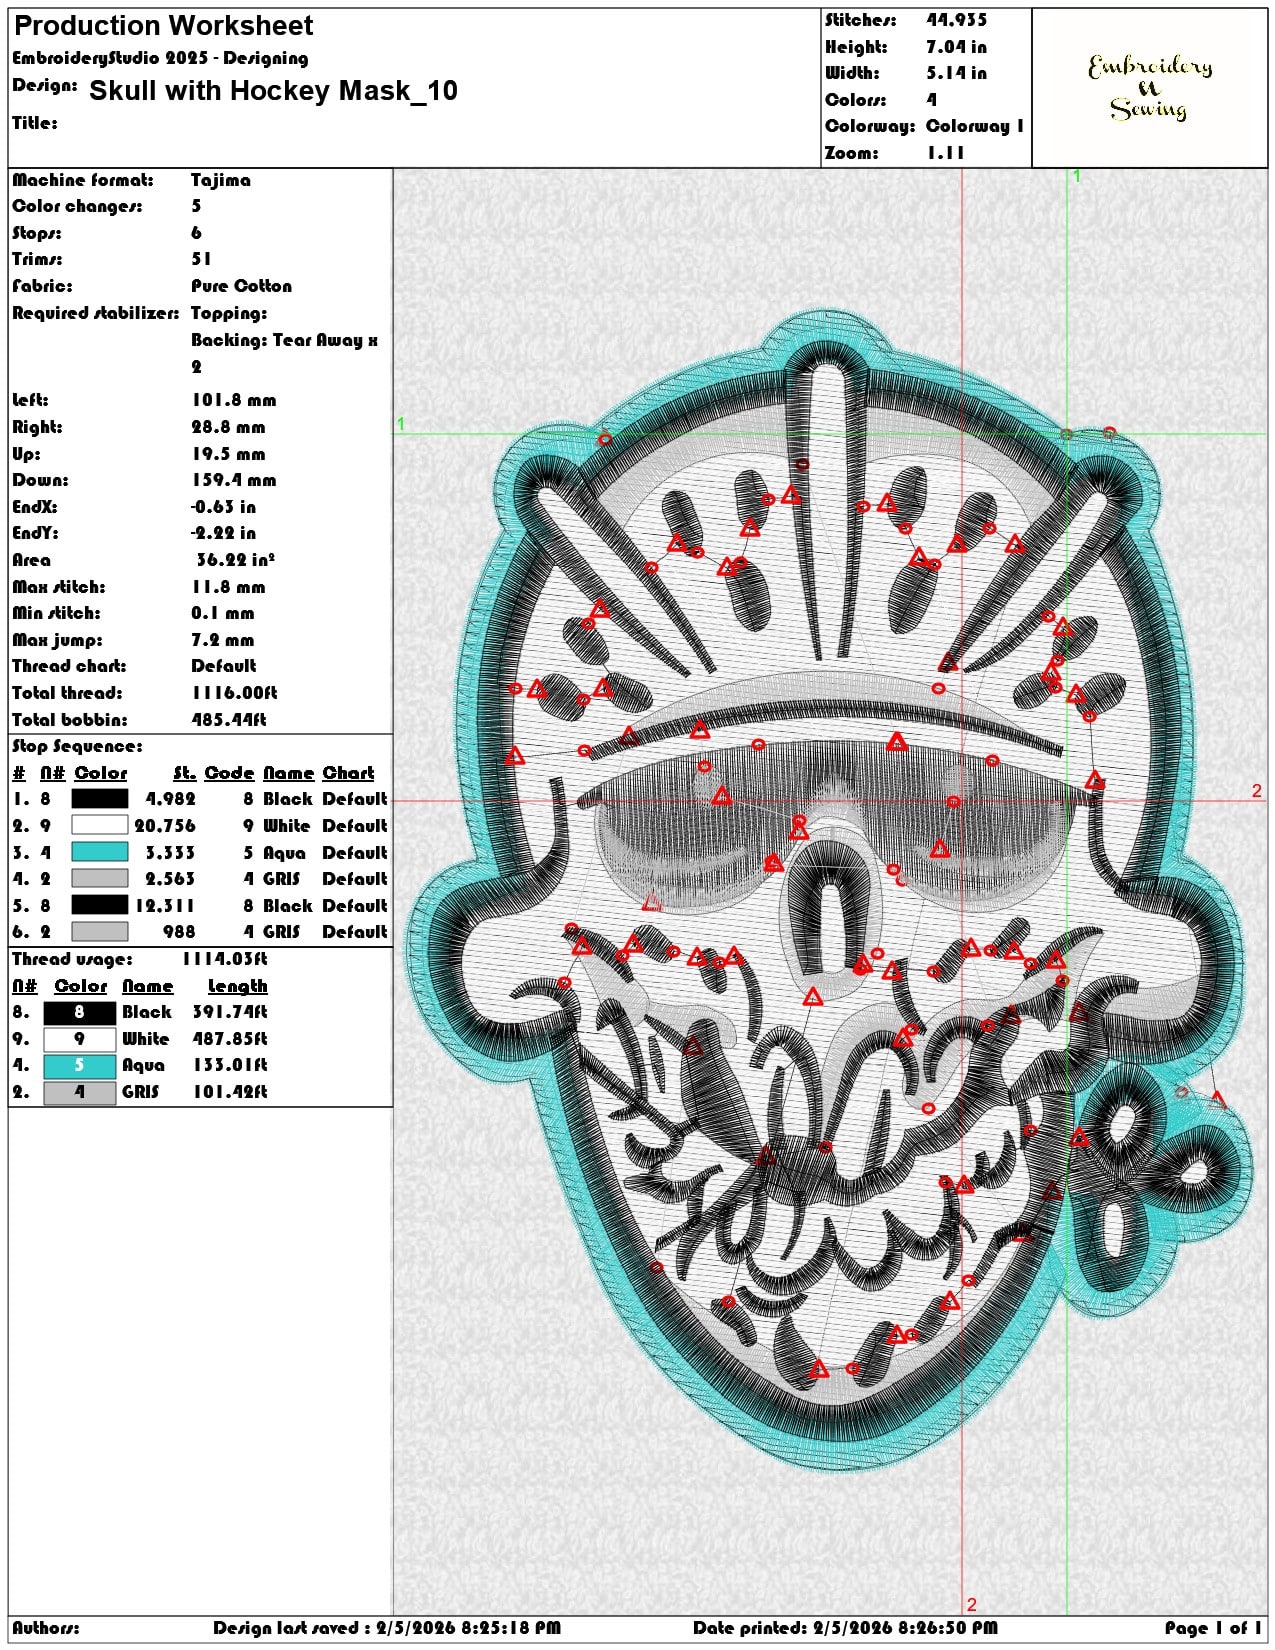The width and height of the screenshot is (1275, 1650).
Task: Select the white swatch in stop sequence row 2
Action: coord(100,826)
